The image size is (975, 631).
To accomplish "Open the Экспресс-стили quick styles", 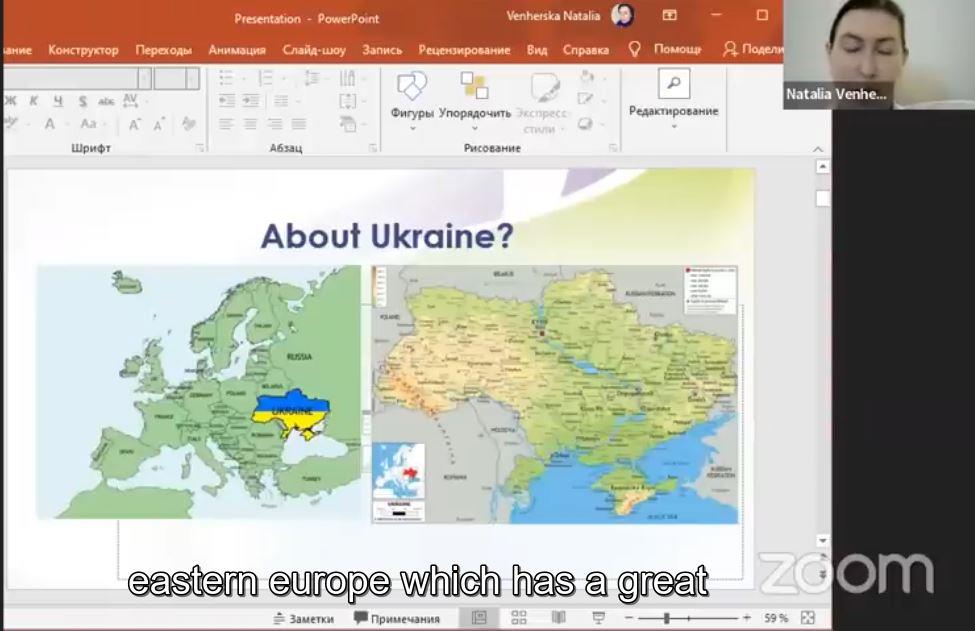I will coord(542,102).
